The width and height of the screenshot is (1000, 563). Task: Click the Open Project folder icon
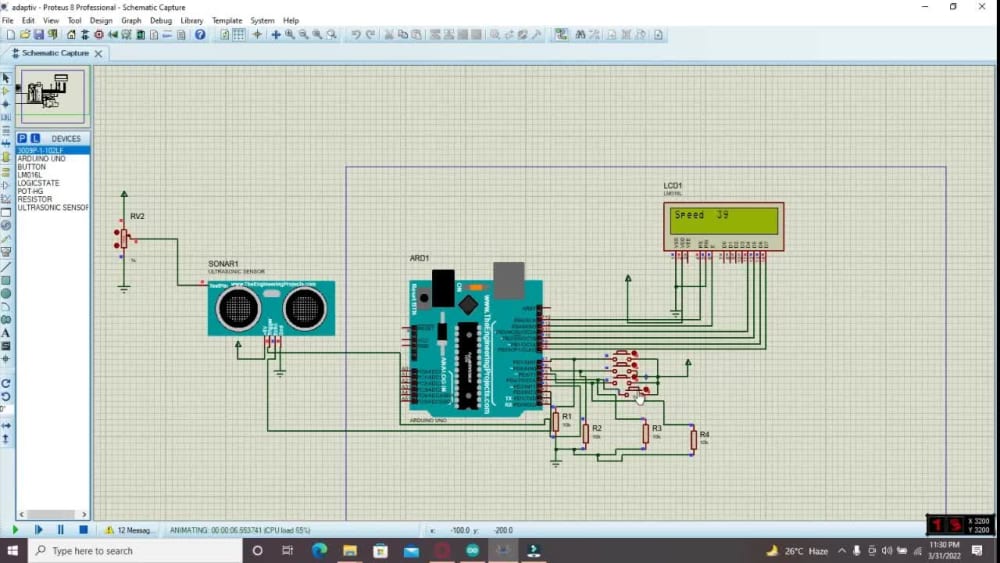25,34
